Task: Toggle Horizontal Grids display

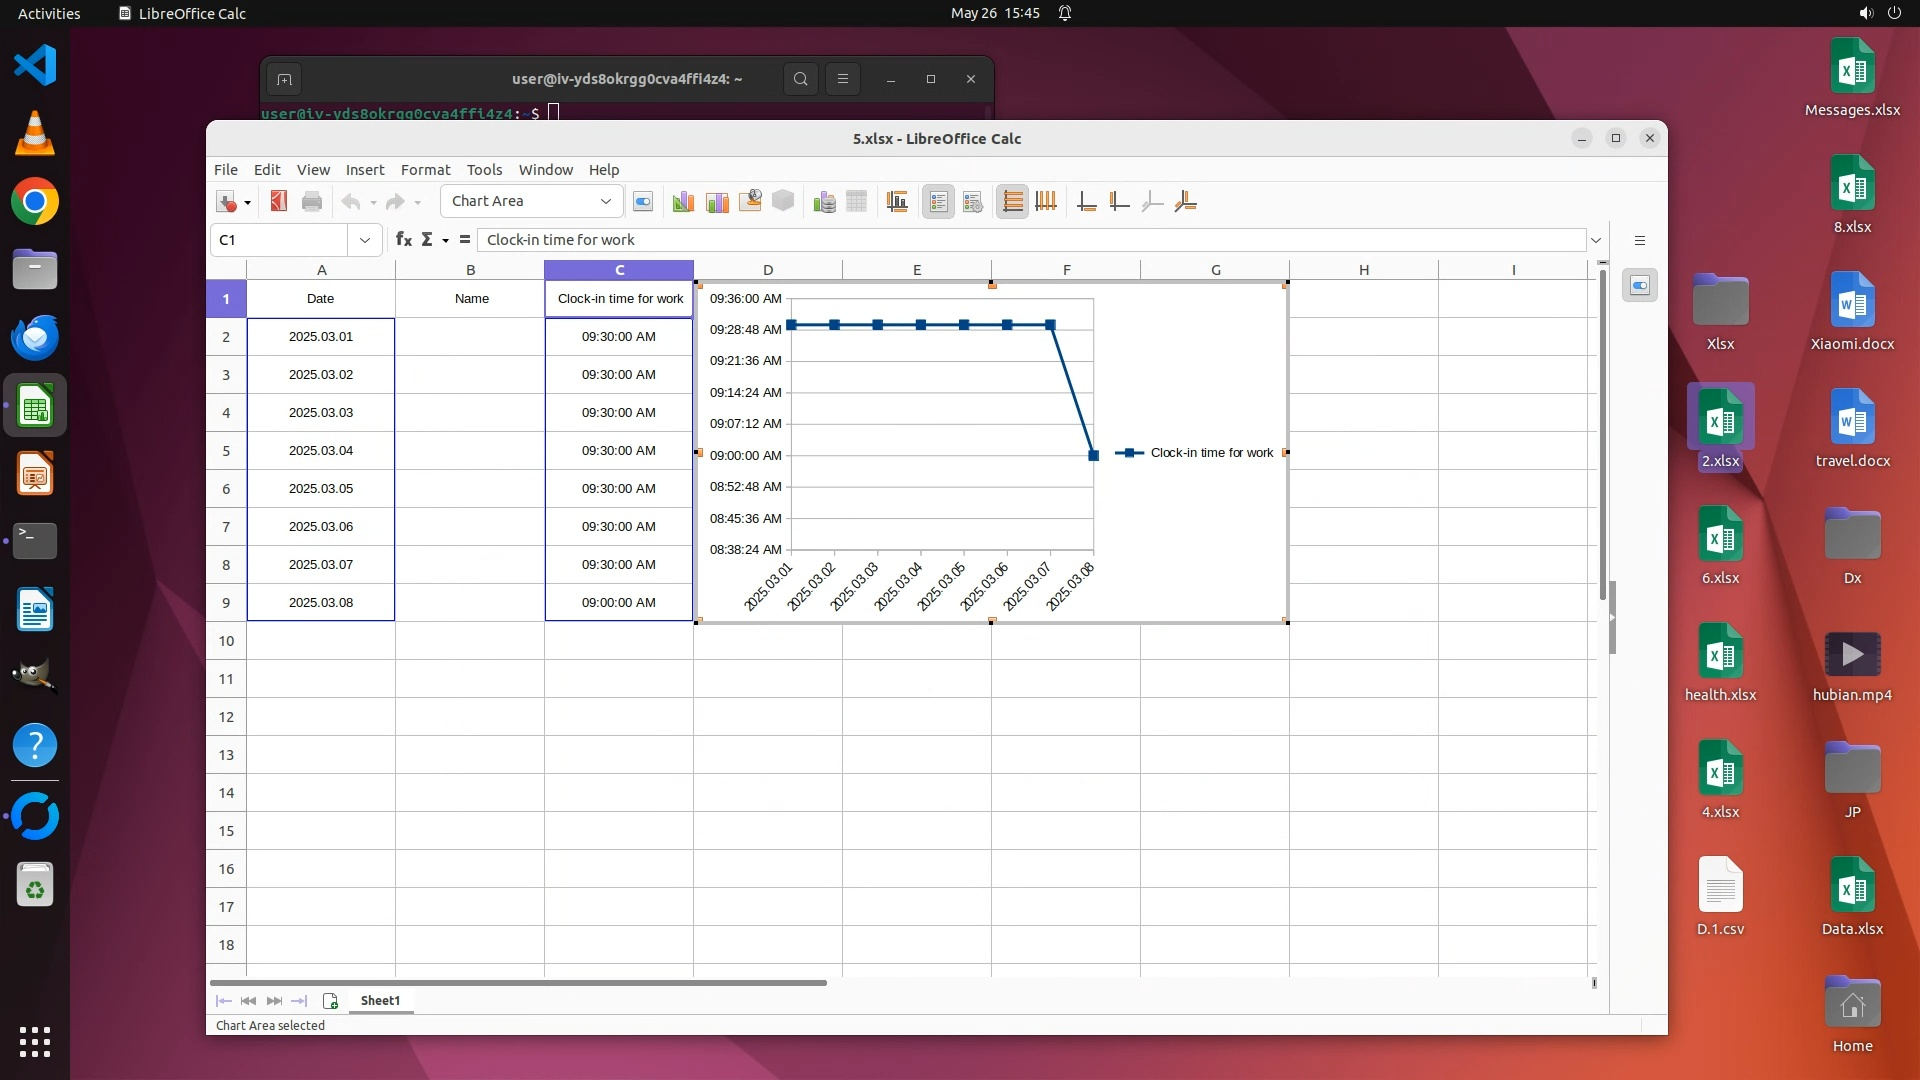Action: pyautogui.click(x=1012, y=202)
